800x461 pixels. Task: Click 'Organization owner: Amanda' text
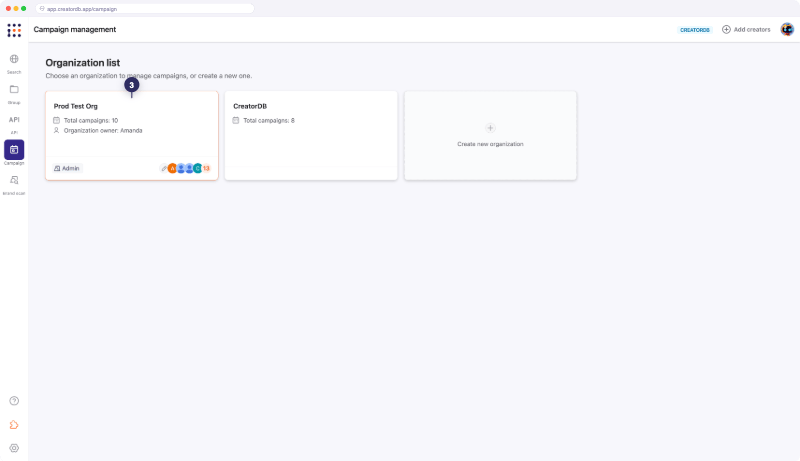[x=103, y=131]
